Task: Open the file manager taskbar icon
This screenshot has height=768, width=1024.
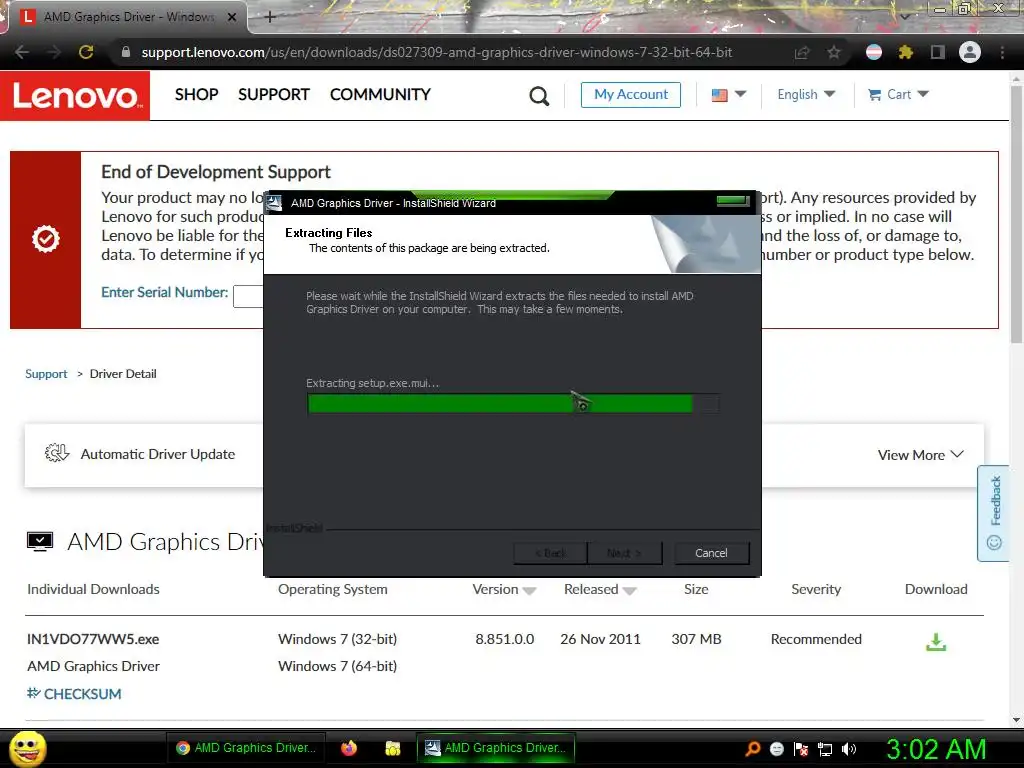Action: point(392,748)
